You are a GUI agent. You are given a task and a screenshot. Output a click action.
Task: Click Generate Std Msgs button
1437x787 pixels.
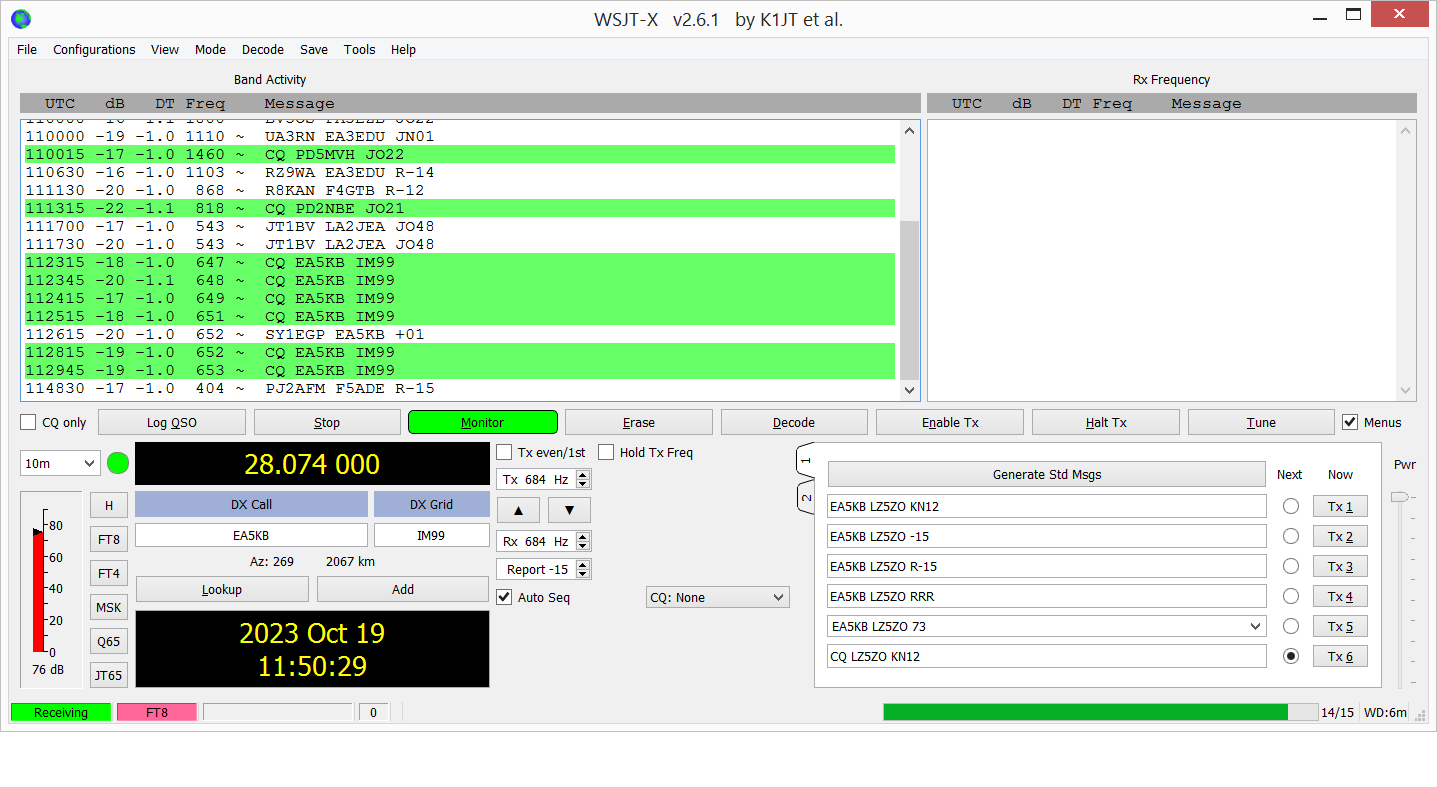[x=1047, y=475]
